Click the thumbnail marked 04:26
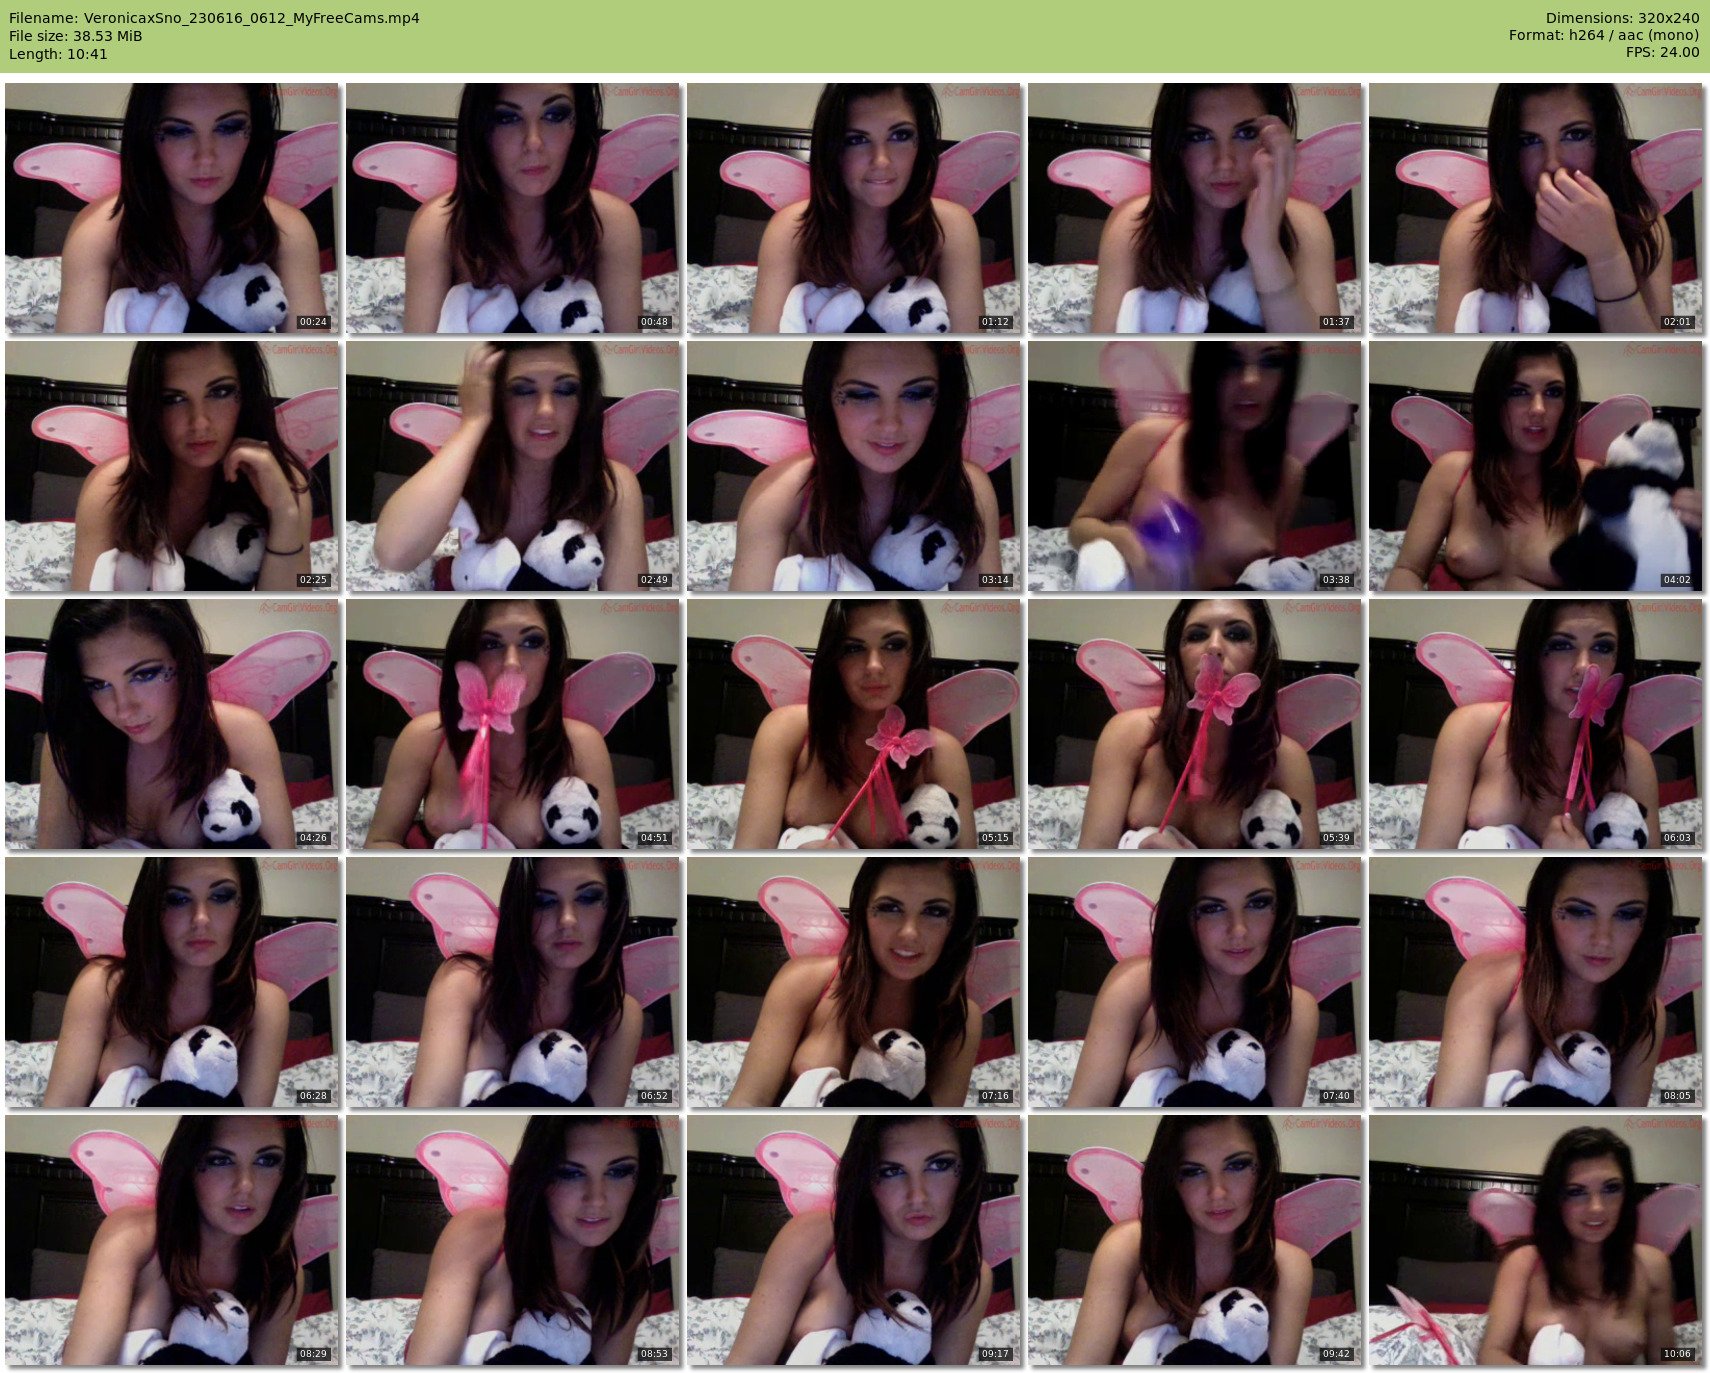This screenshot has height=1373, width=1710. (172, 724)
